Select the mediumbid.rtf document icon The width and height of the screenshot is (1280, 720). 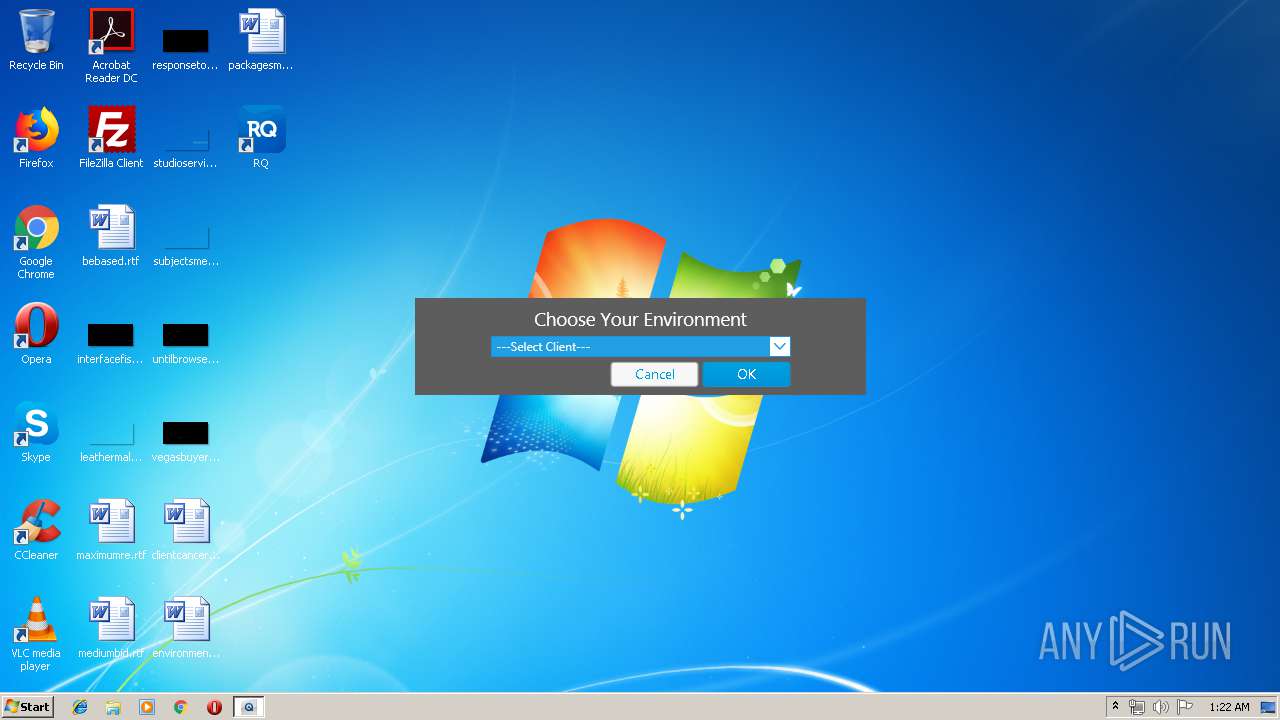click(111, 628)
